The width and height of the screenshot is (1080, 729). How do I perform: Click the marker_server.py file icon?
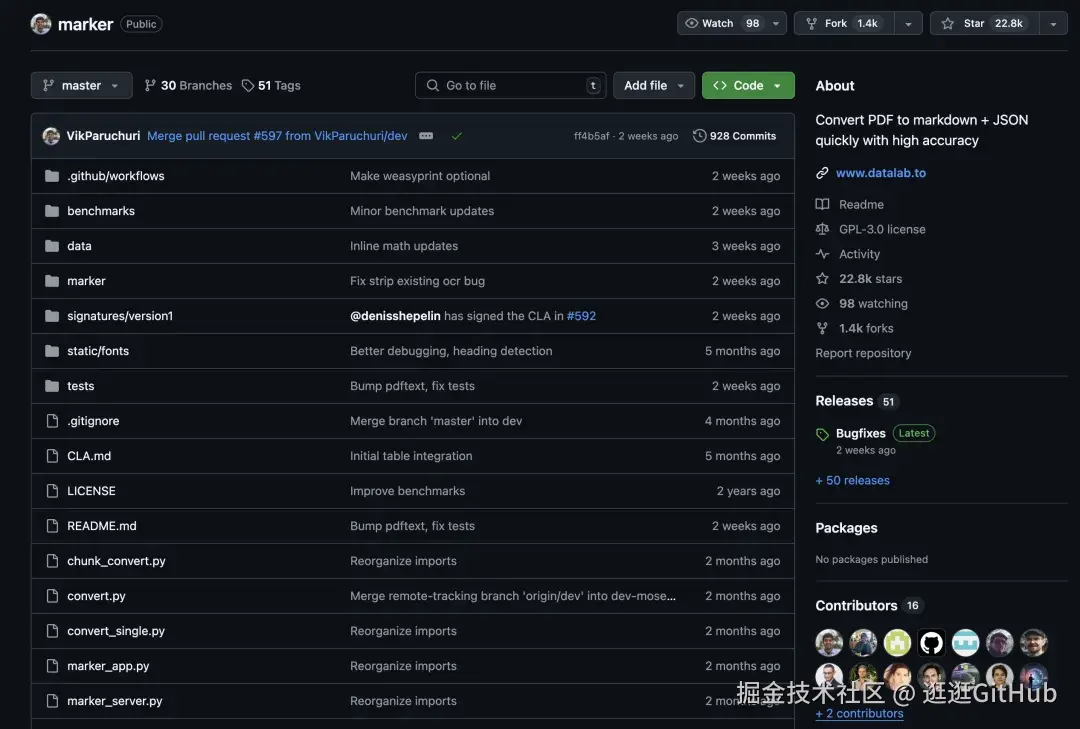[x=52, y=701]
